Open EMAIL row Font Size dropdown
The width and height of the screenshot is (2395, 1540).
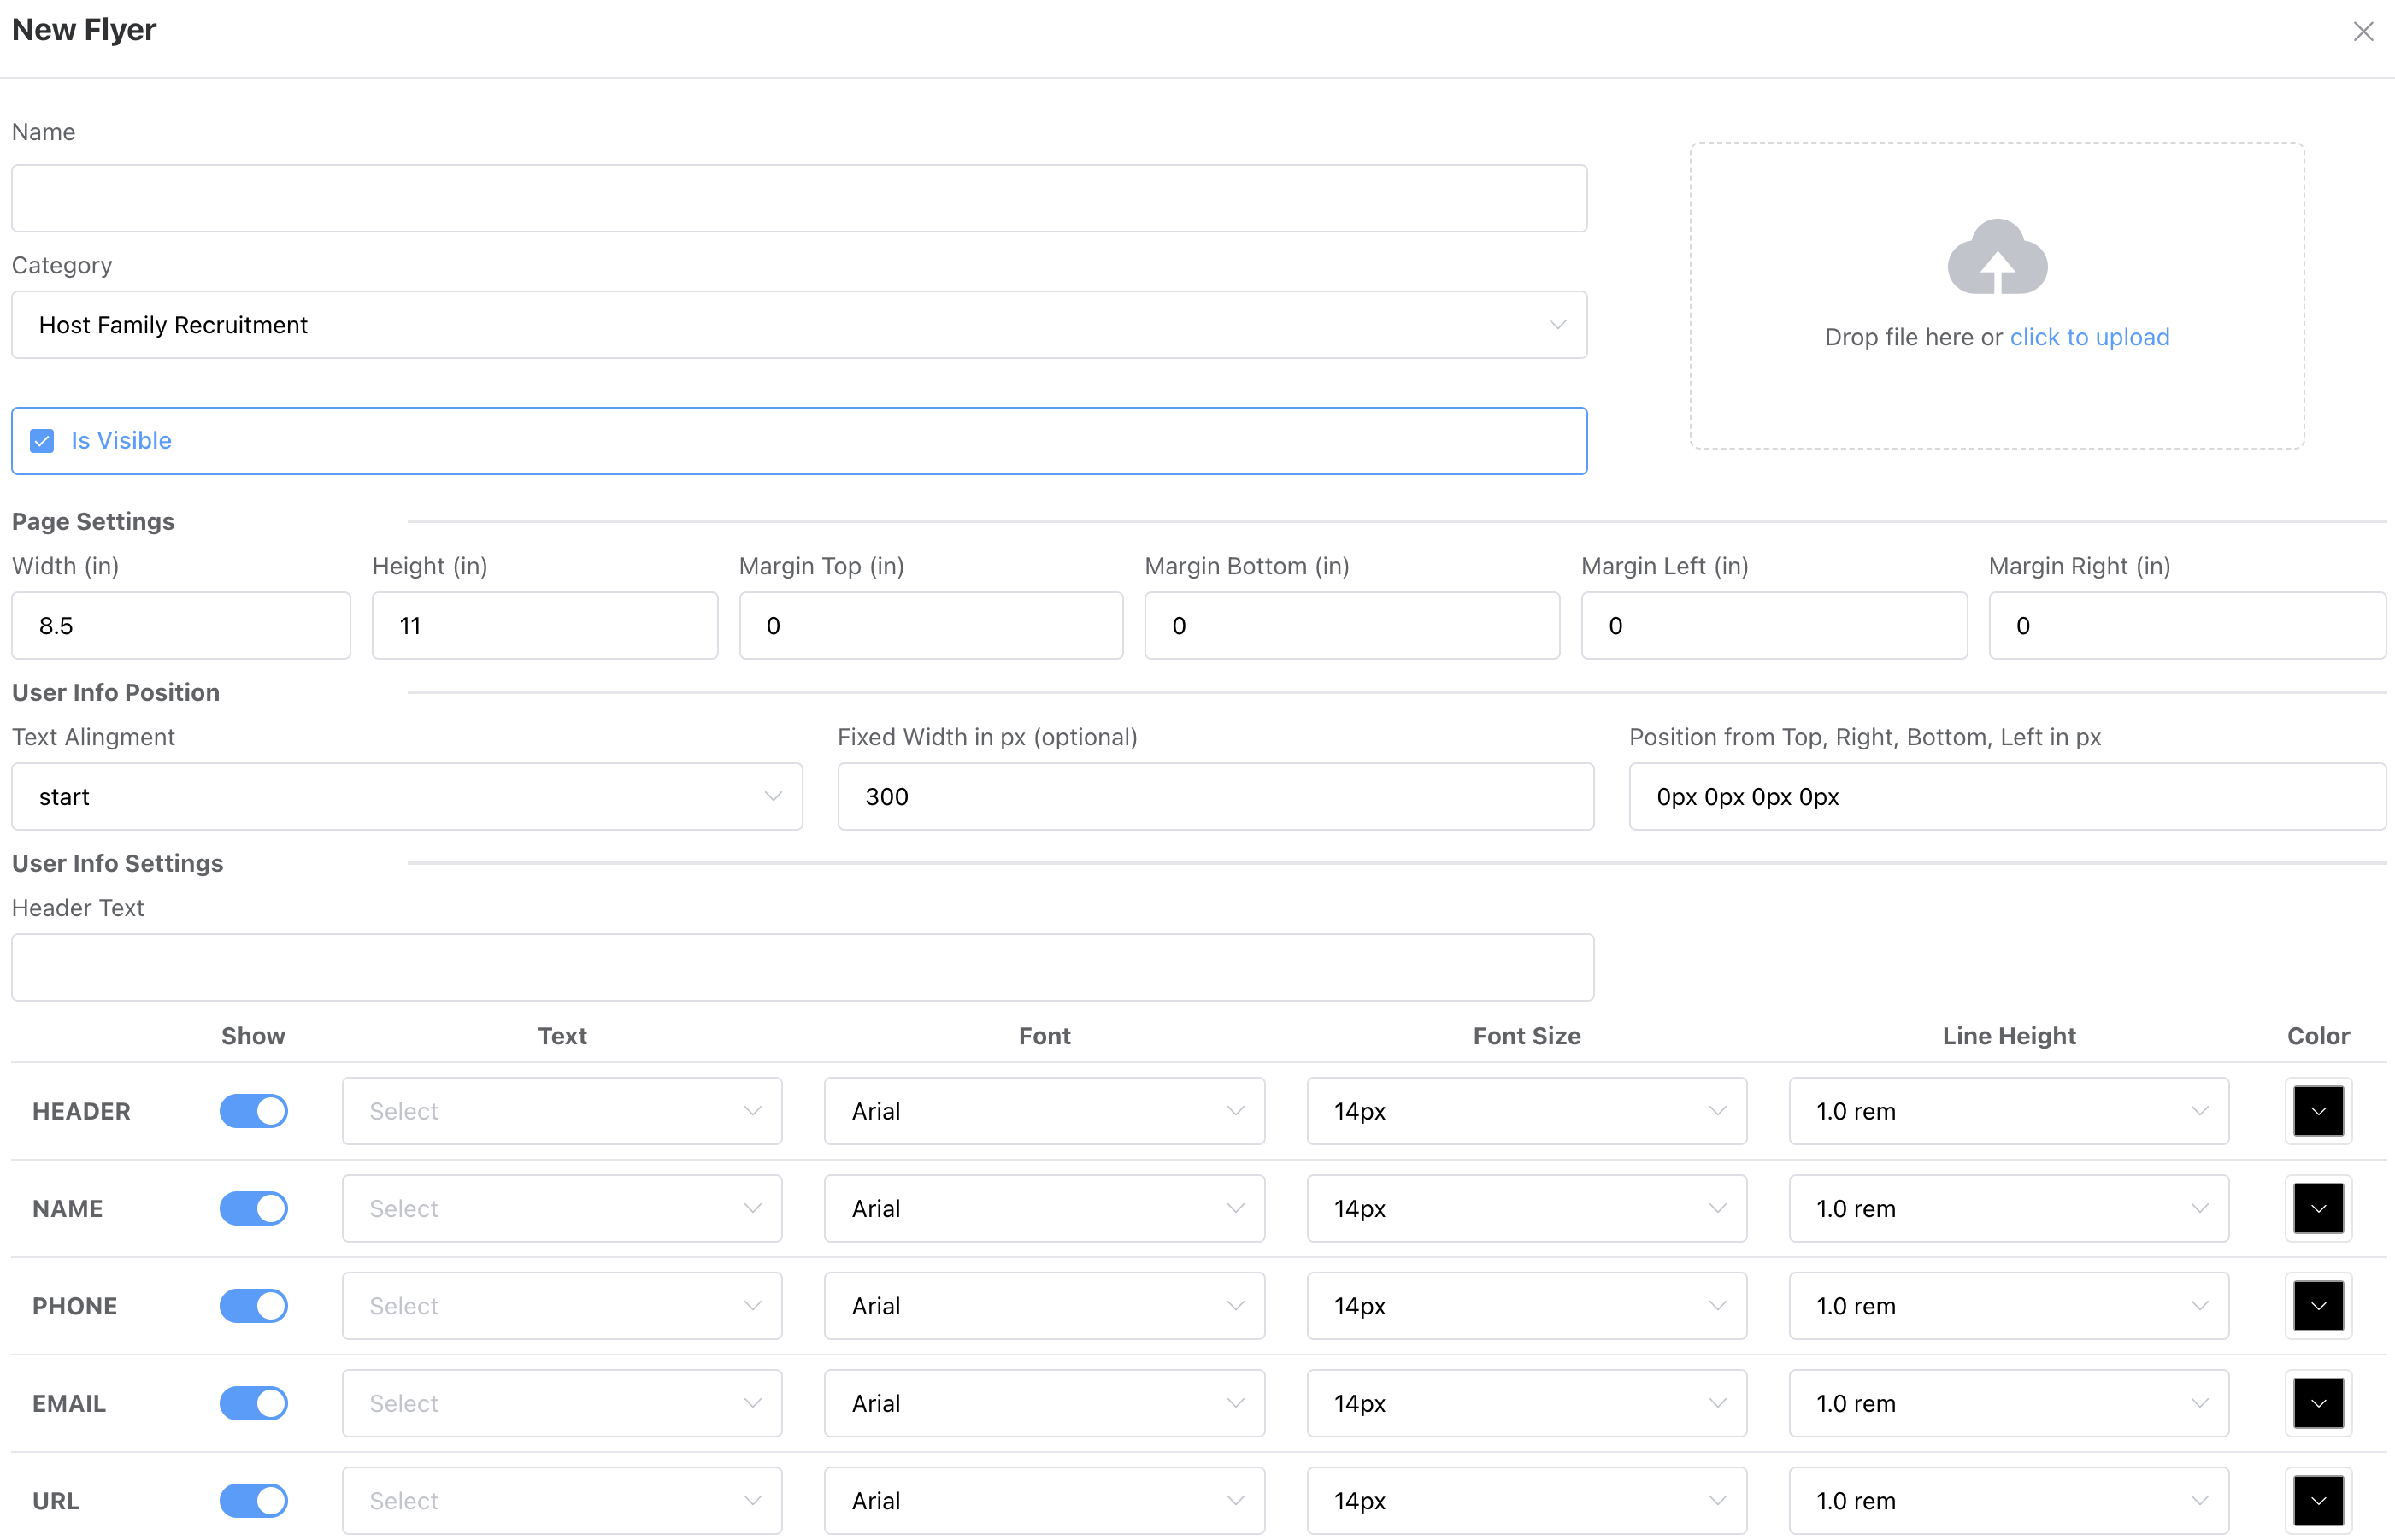[x=1527, y=1404]
